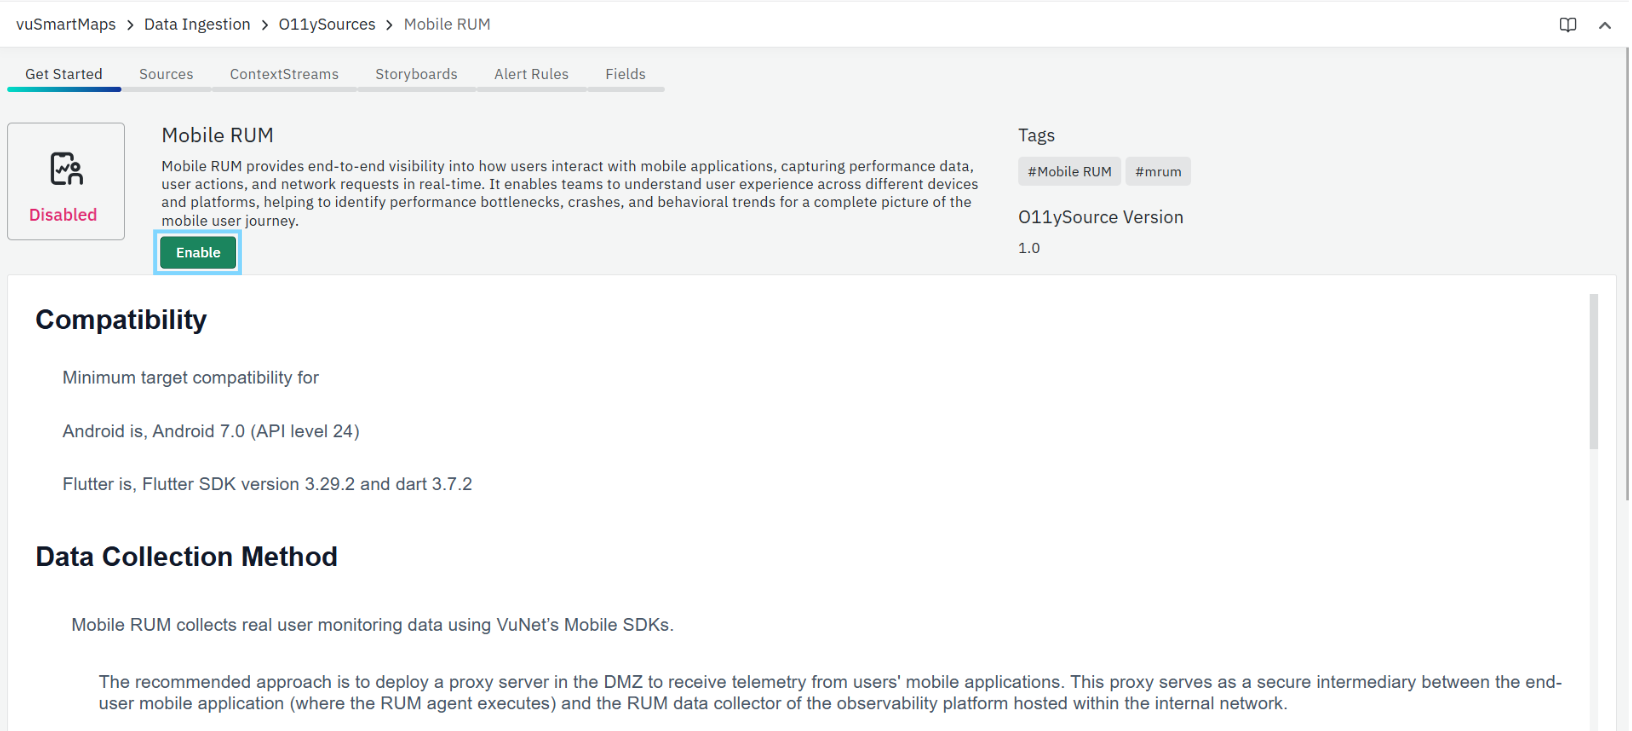Switch to the Get Started tab
This screenshot has width=1632, height=731.
tap(64, 74)
